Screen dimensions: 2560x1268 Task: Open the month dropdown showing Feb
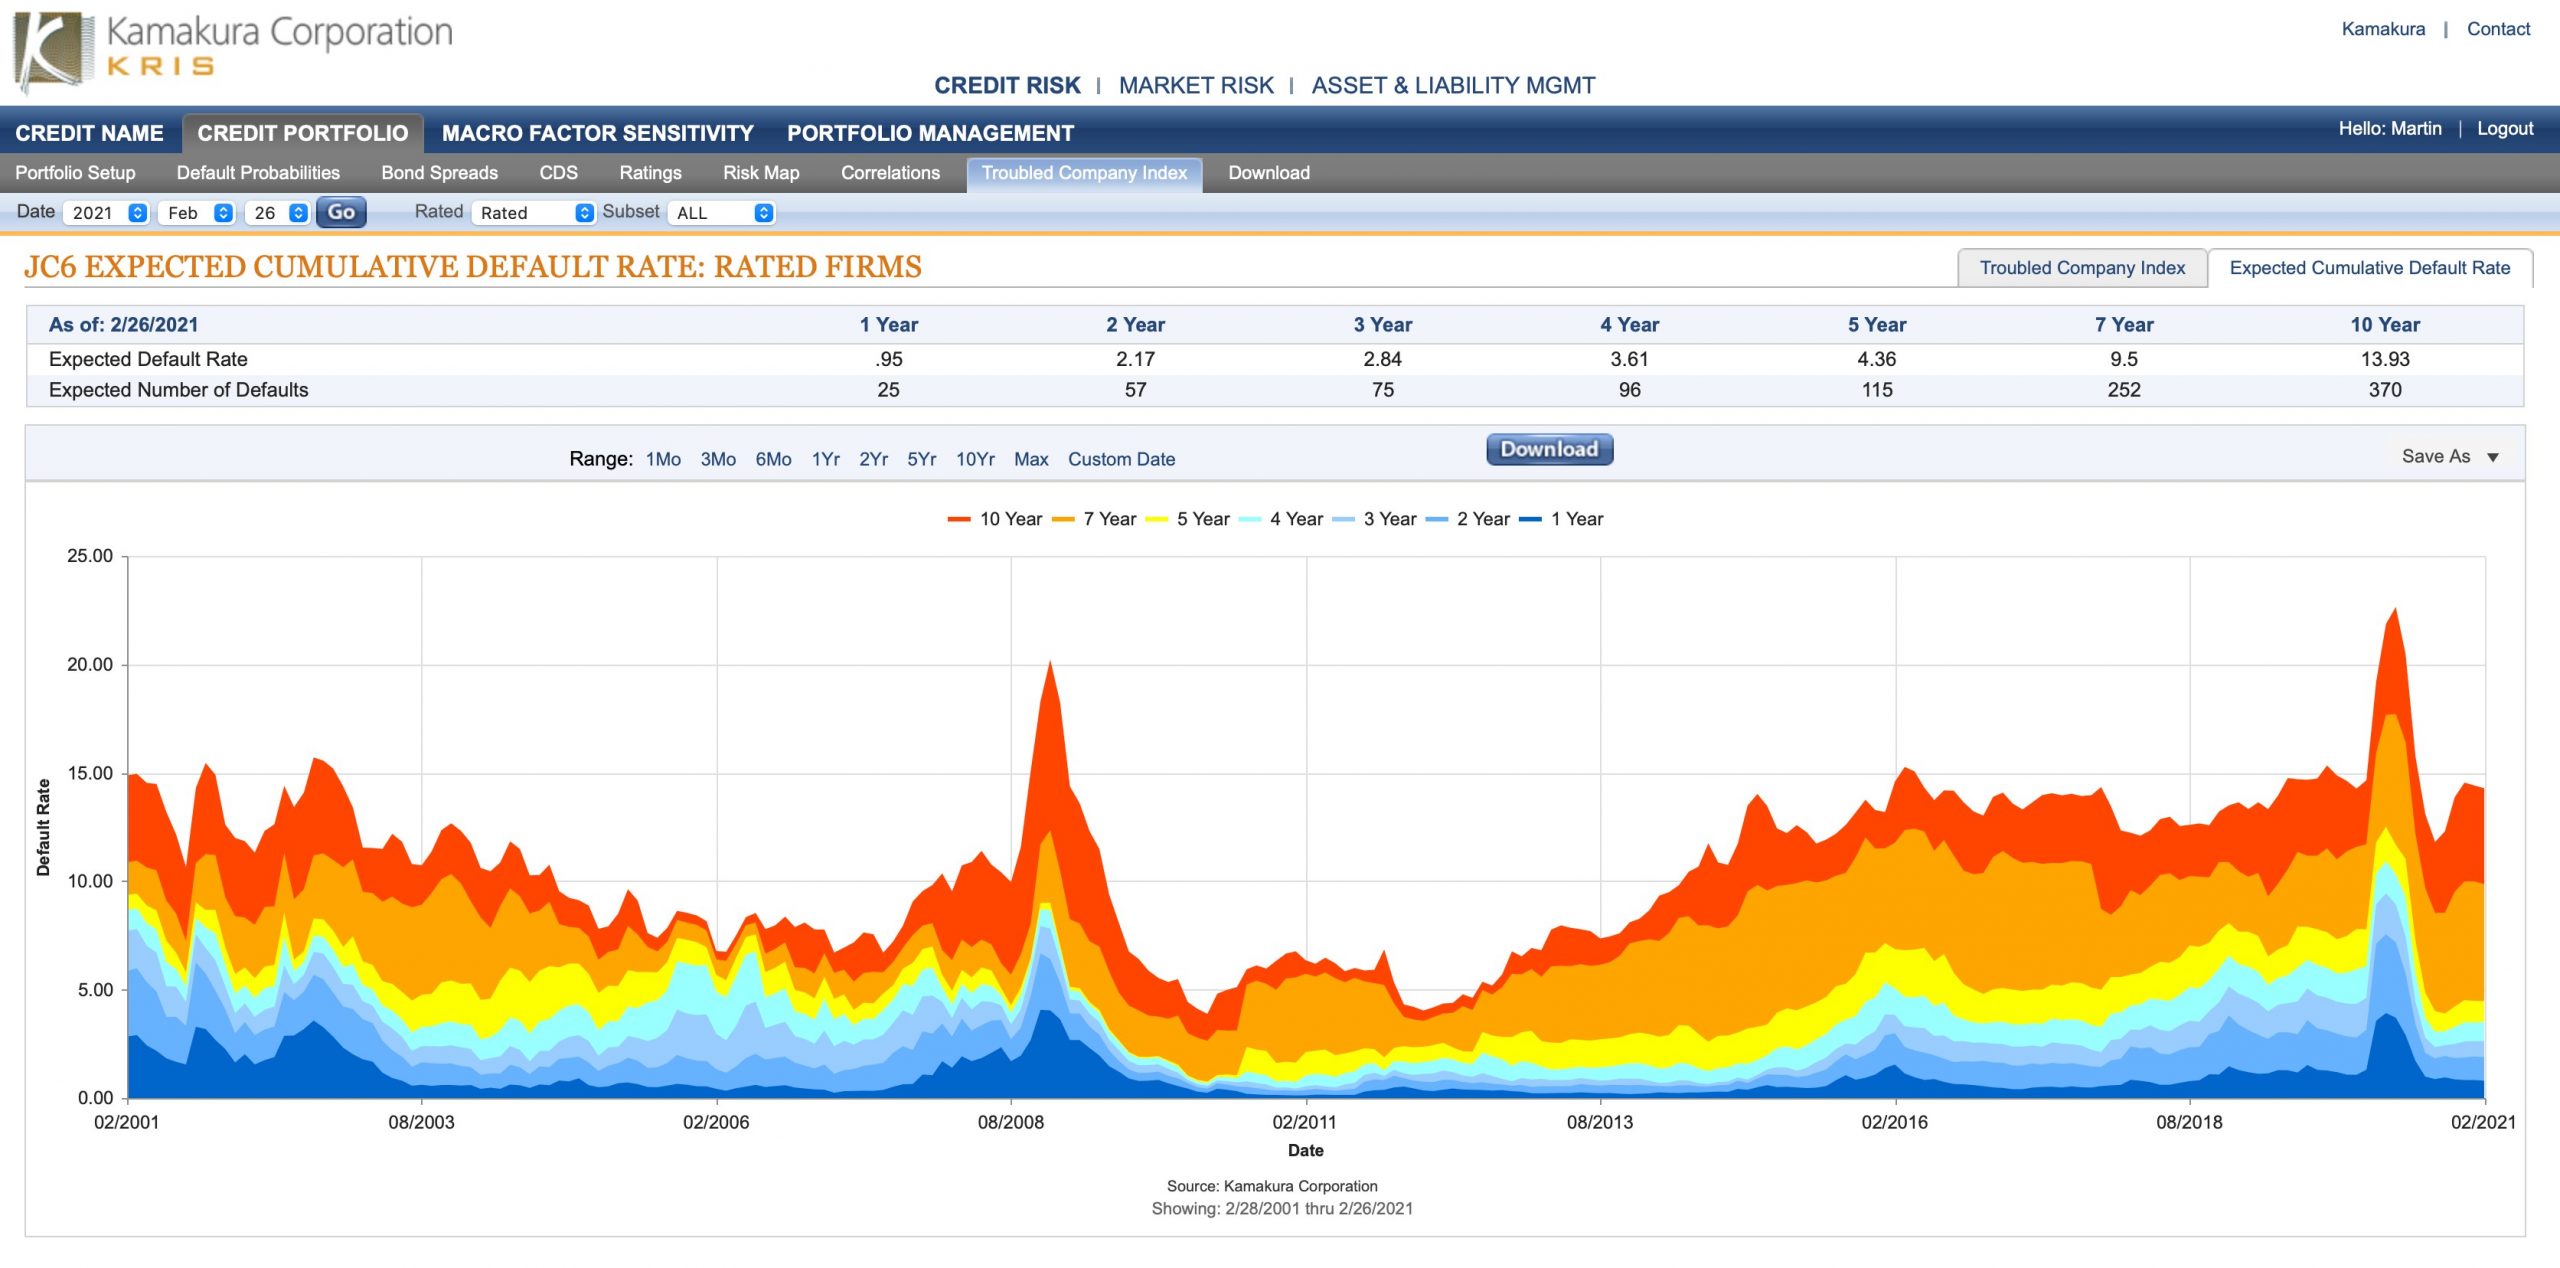(197, 213)
